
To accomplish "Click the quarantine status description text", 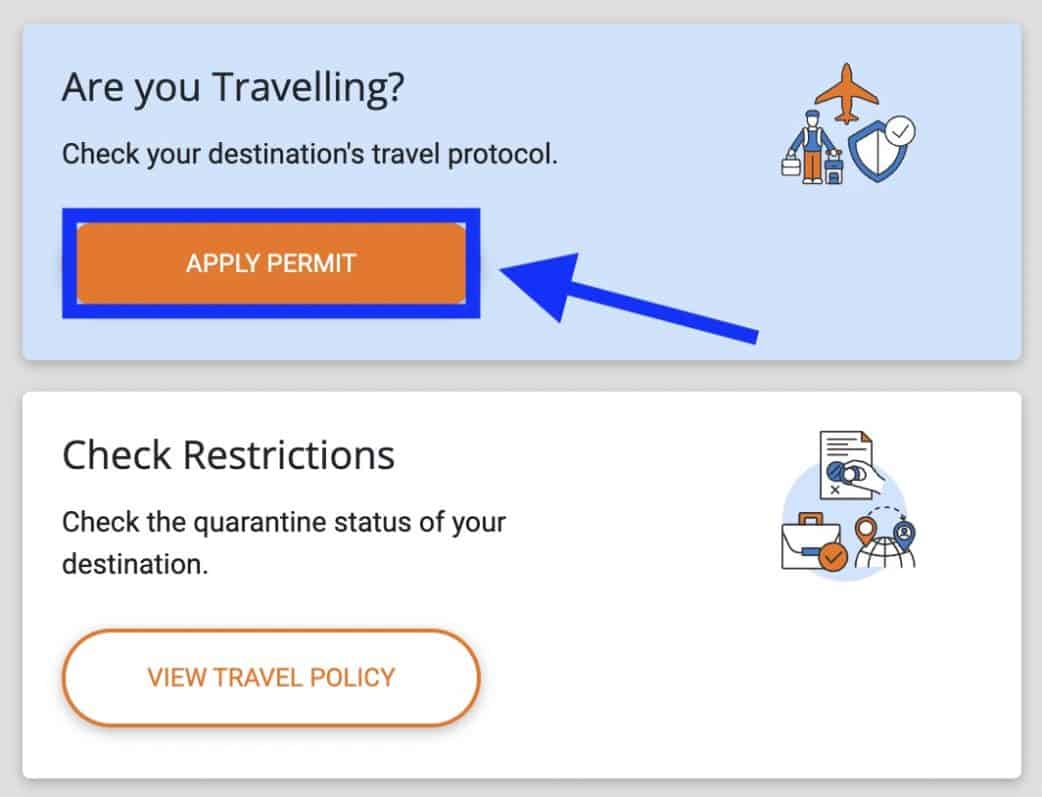I will pyautogui.click(x=284, y=542).
